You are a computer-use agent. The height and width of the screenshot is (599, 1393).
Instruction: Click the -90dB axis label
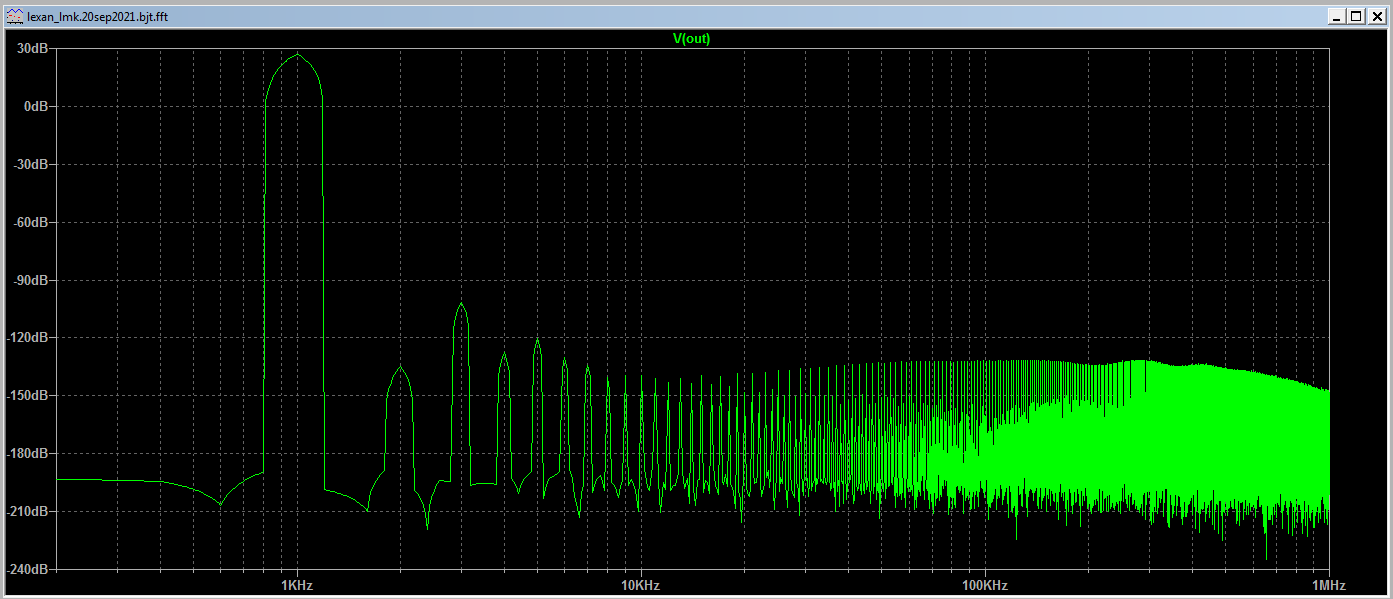31,280
